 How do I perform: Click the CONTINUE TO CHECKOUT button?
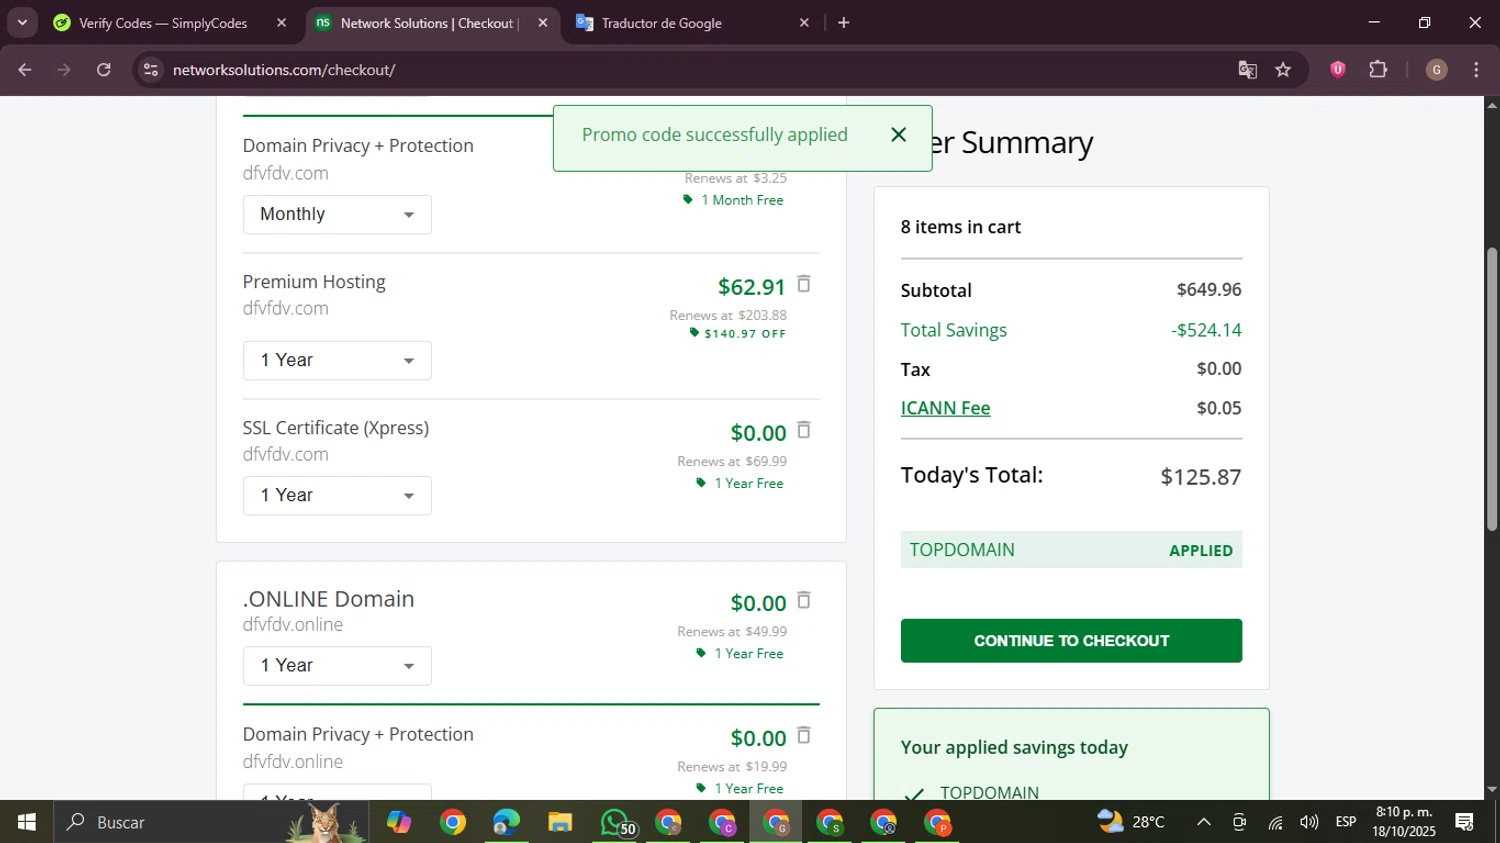coord(1071,641)
